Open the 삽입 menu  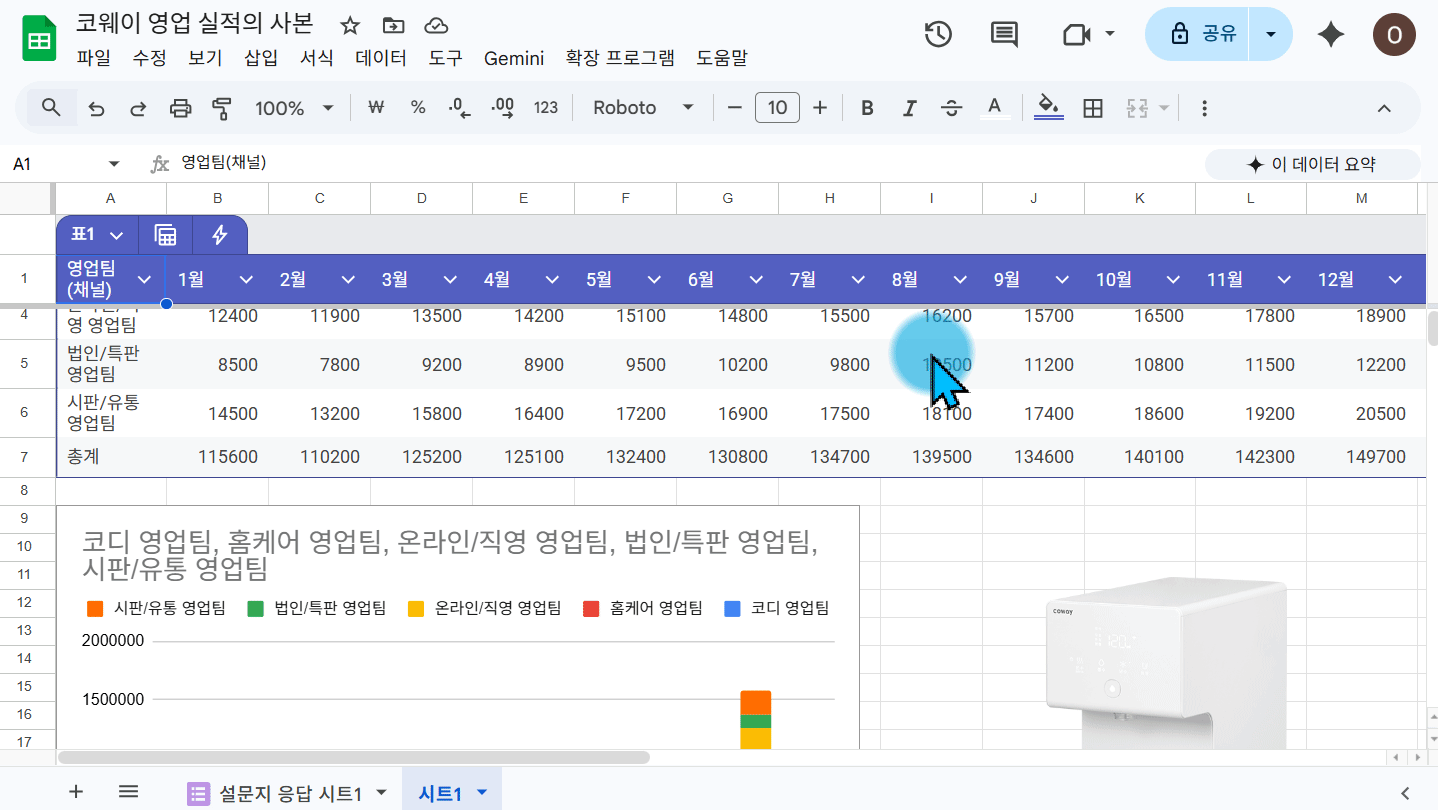tap(261, 58)
